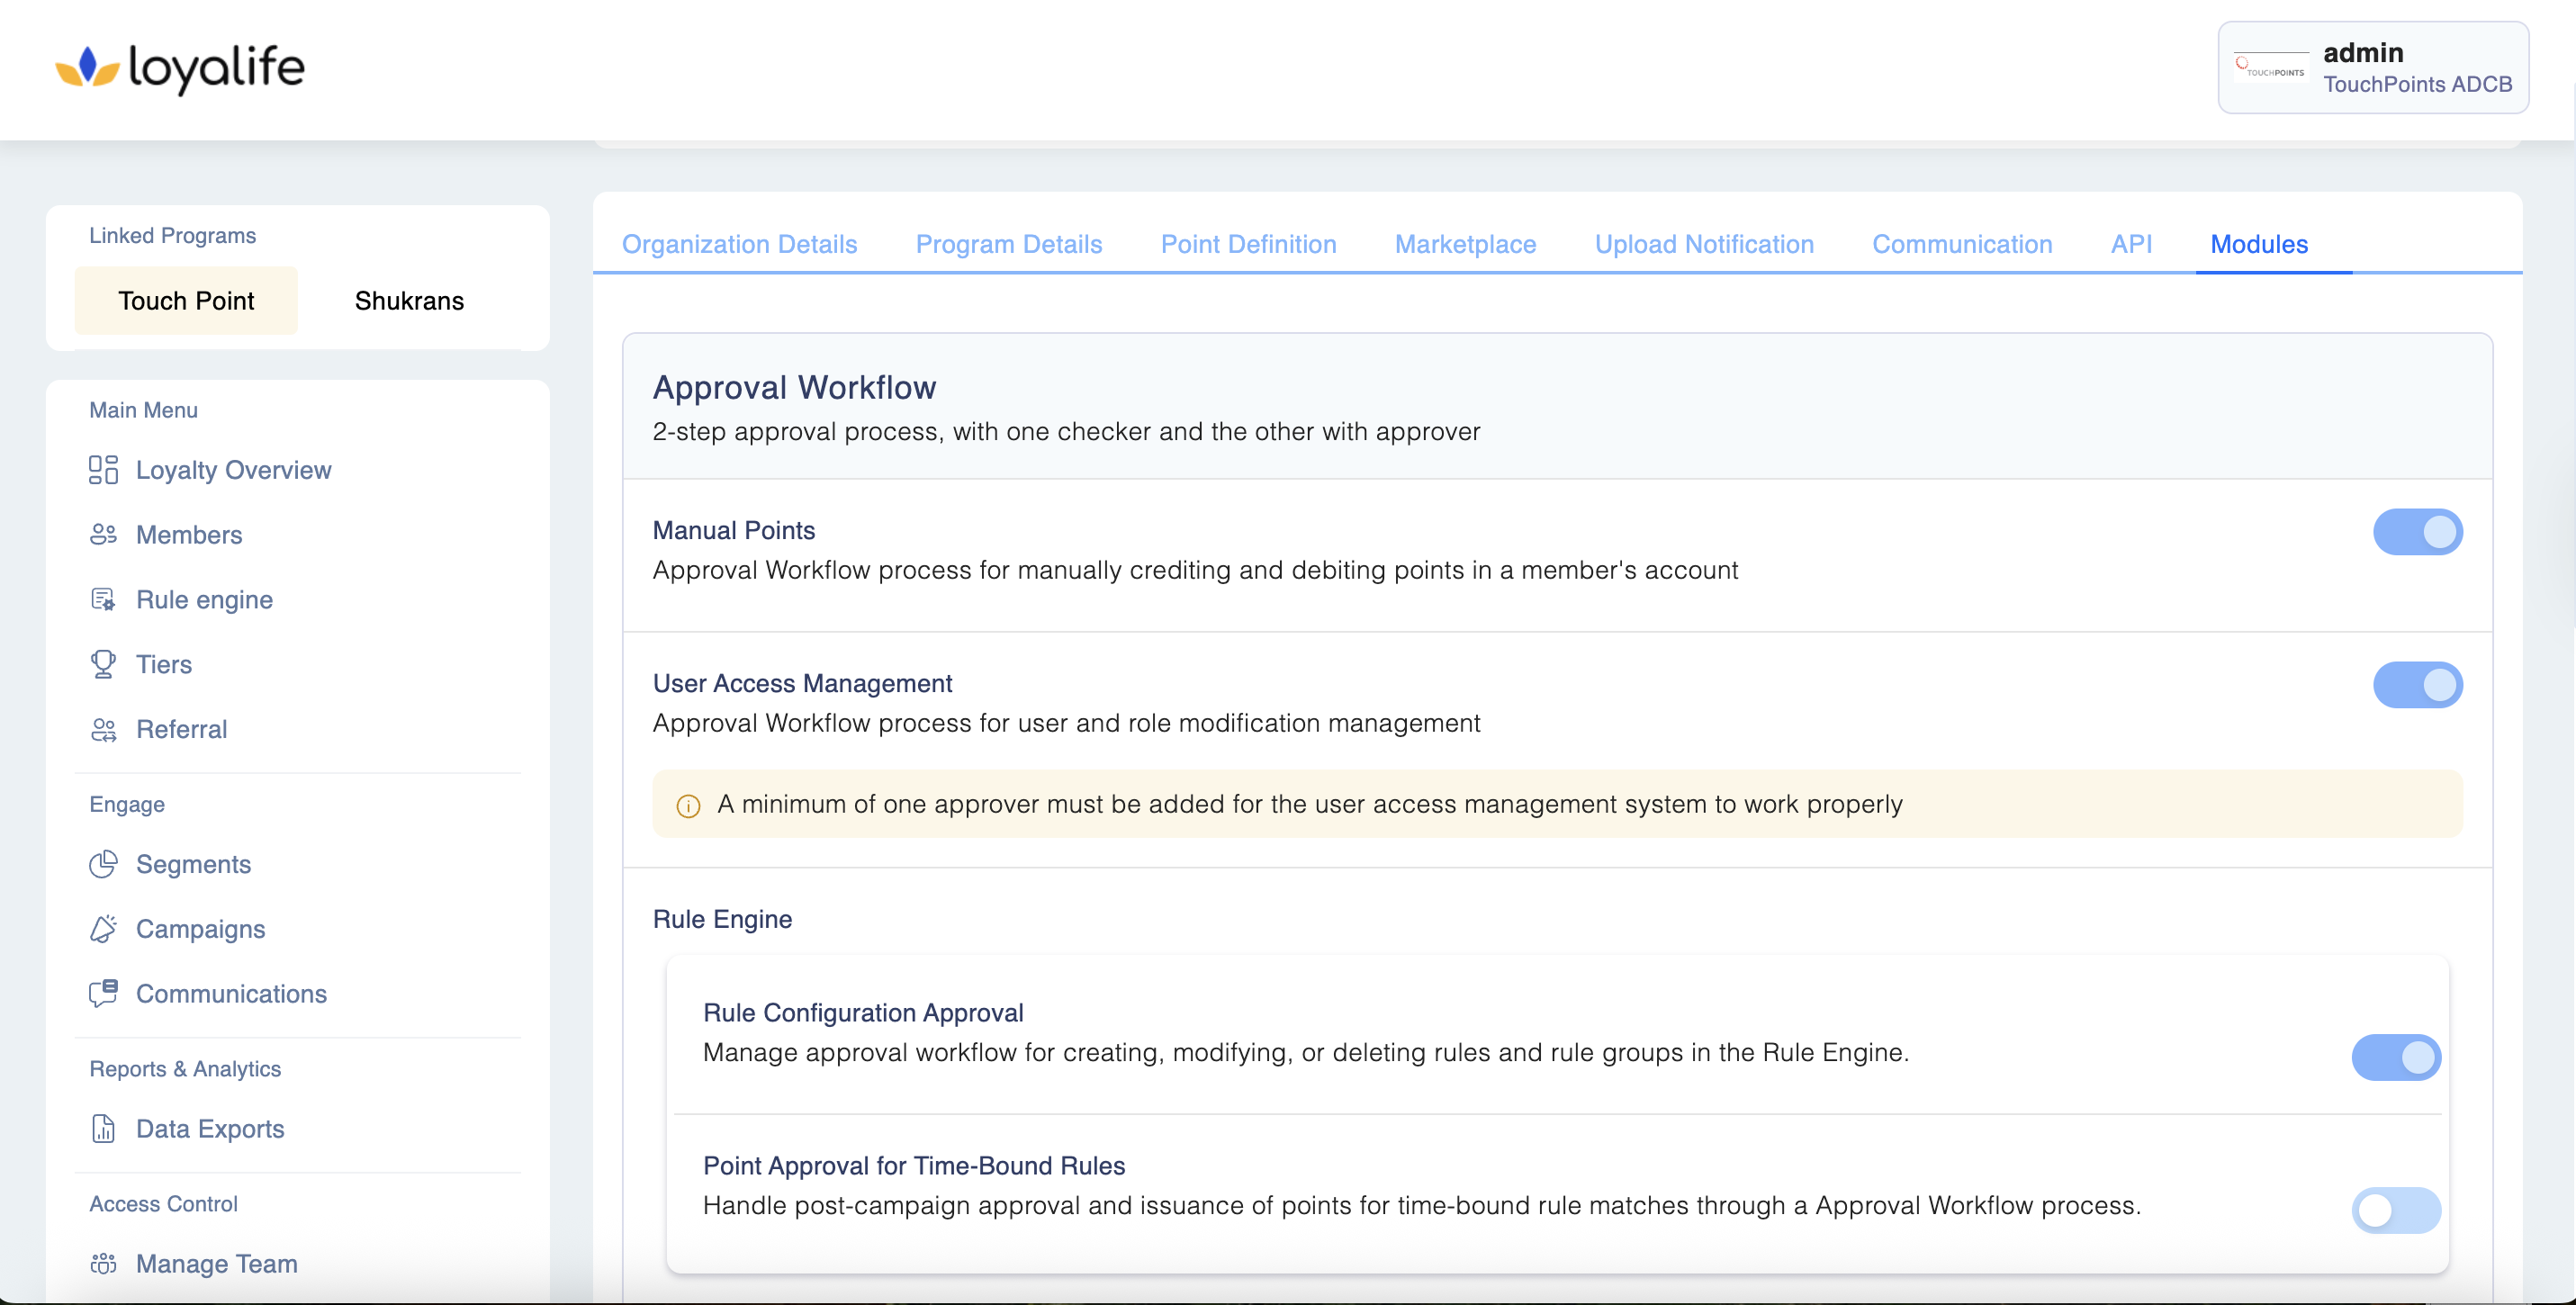Open the admin TouchPoints ADCB account menu
The image size is (2576, 1305).
click(2372, 68)
